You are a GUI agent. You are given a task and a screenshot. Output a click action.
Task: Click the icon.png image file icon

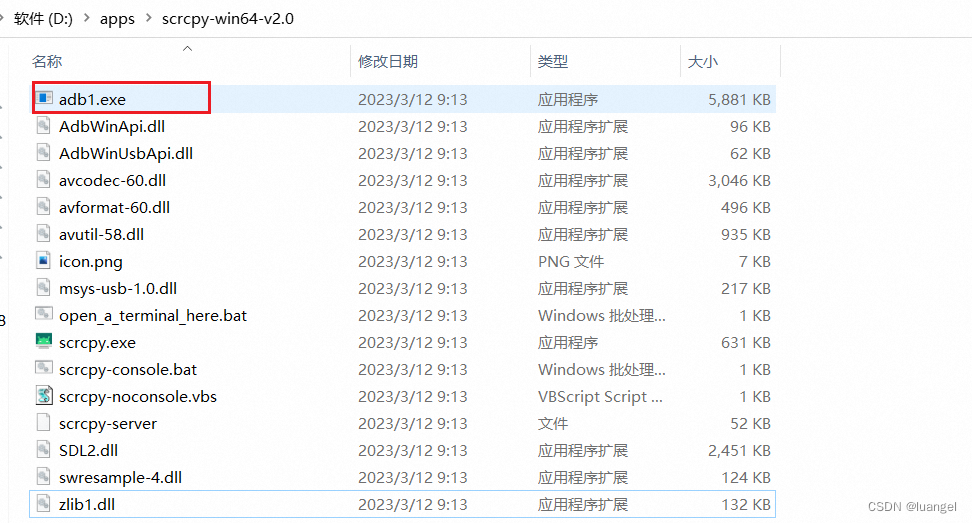pos(43,261)
